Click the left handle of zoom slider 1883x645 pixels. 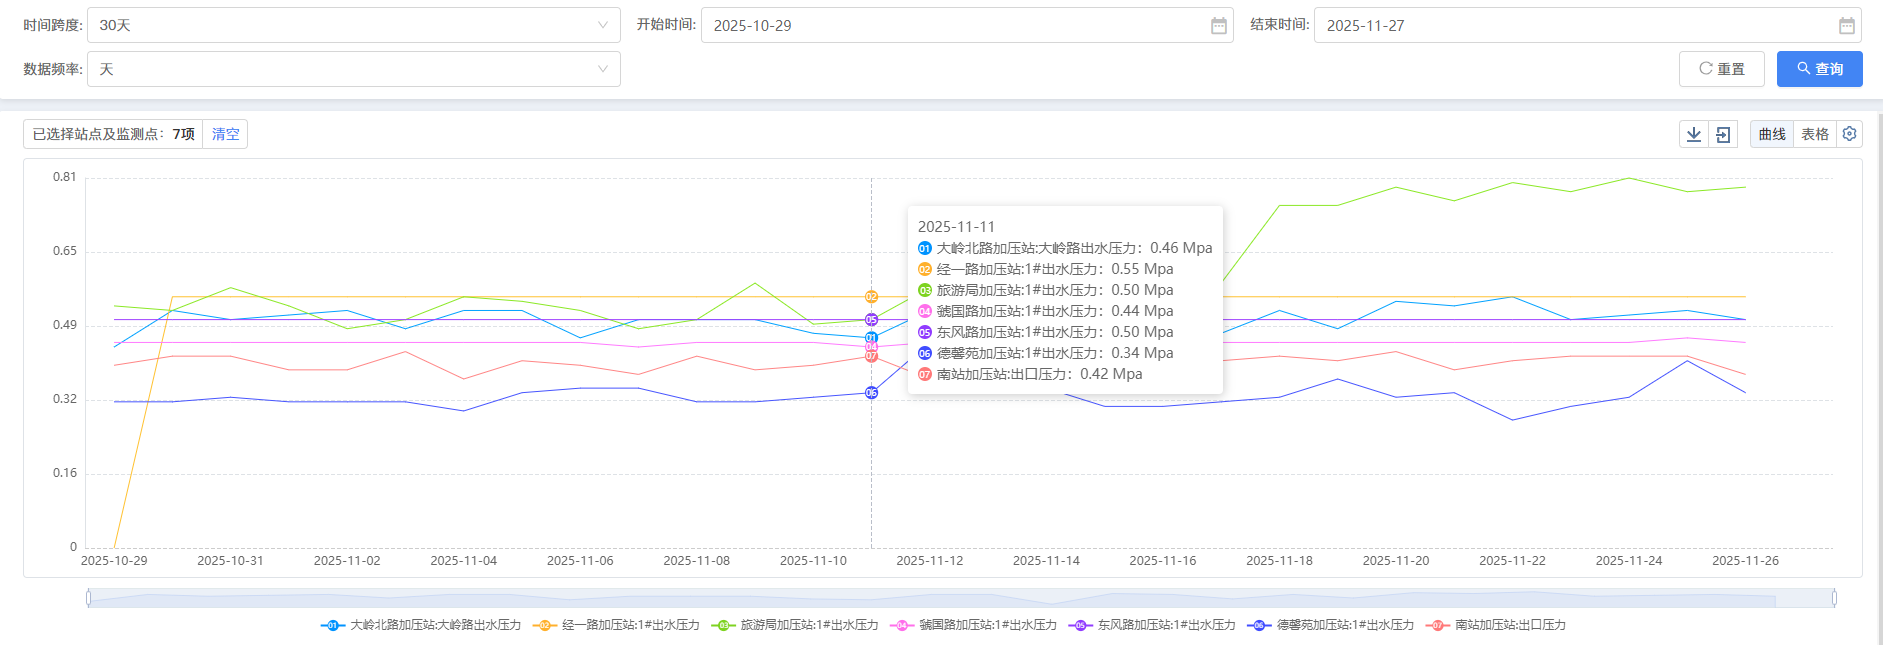[x=88, y=598]
